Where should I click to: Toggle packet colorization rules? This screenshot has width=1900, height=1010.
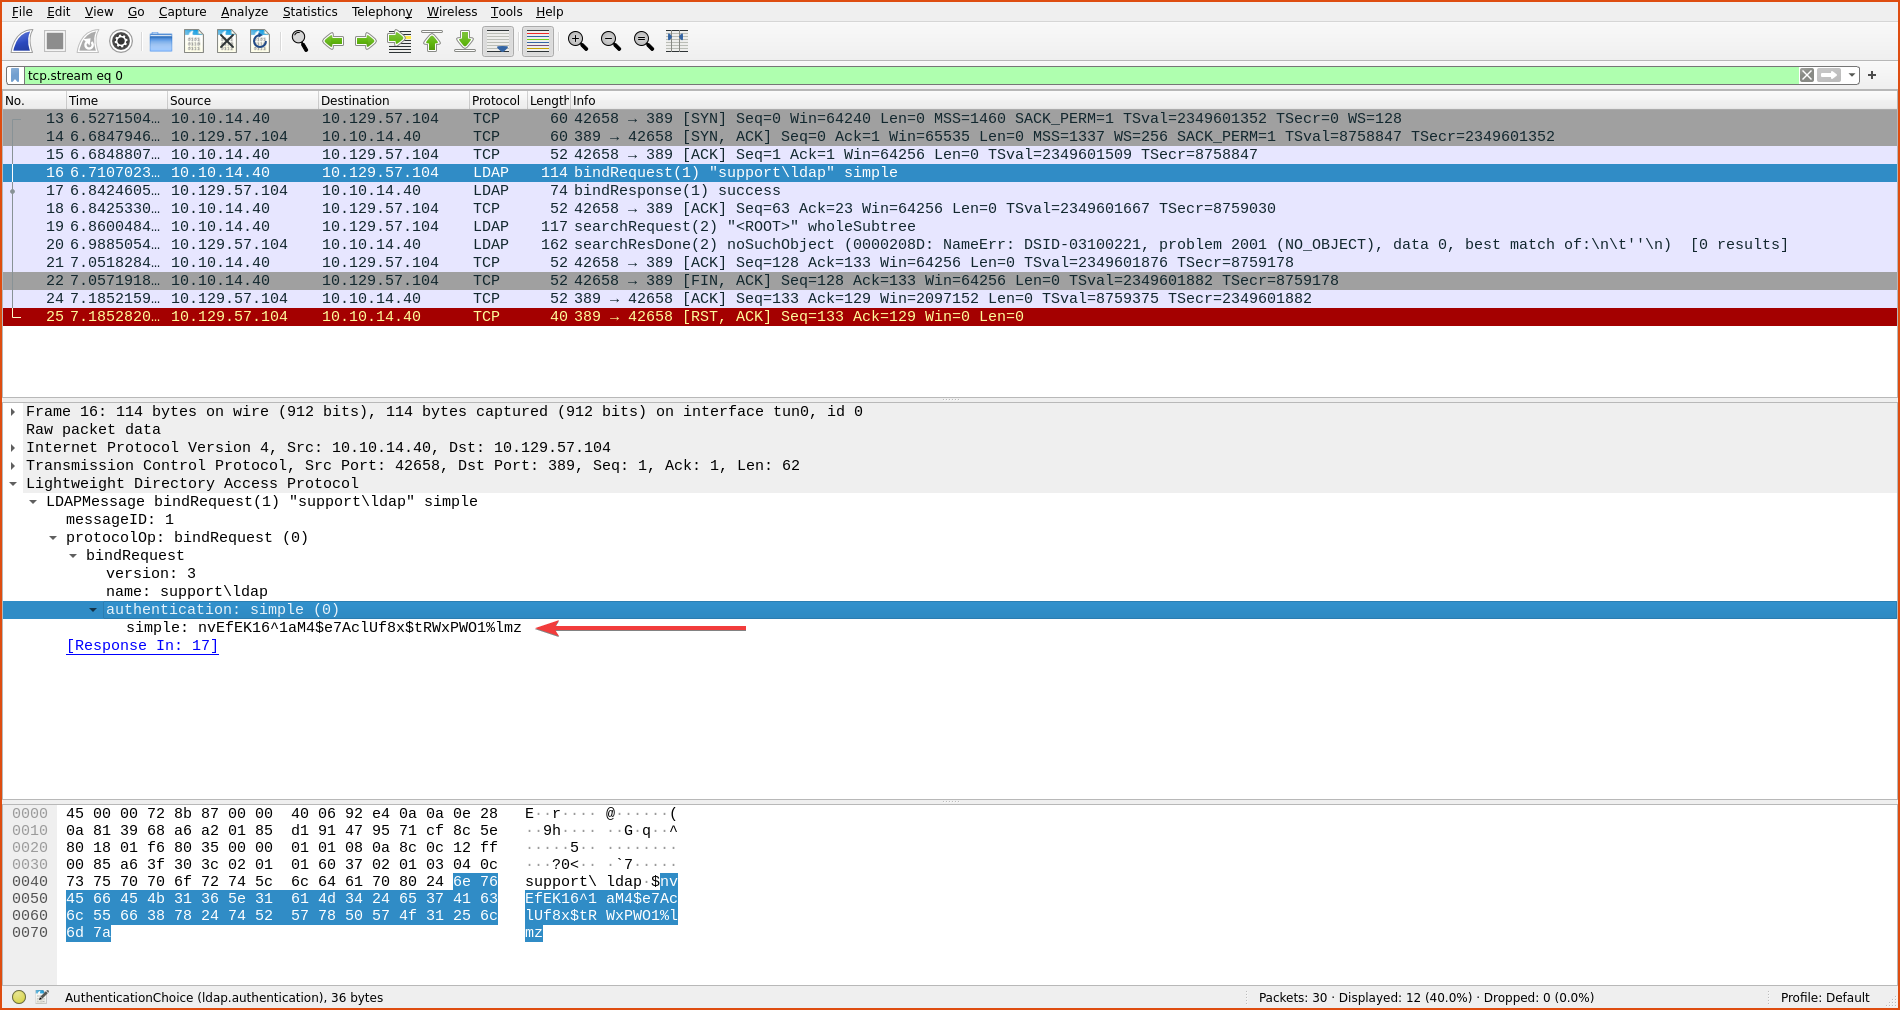pyautogui.click(x=538, y=41)
